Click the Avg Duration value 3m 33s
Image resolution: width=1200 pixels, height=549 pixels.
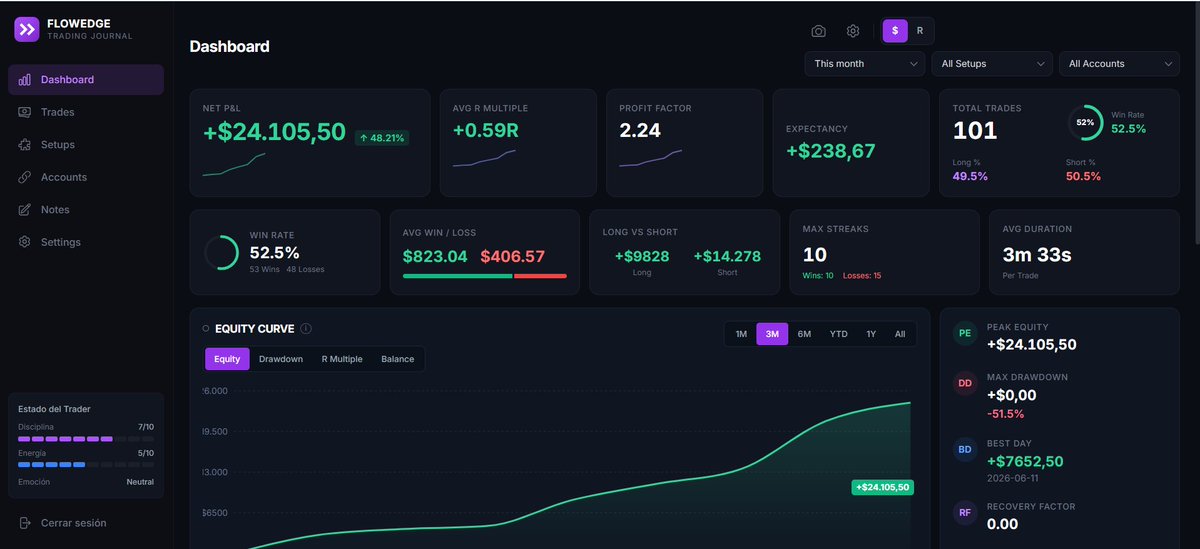coord(1037,255)
